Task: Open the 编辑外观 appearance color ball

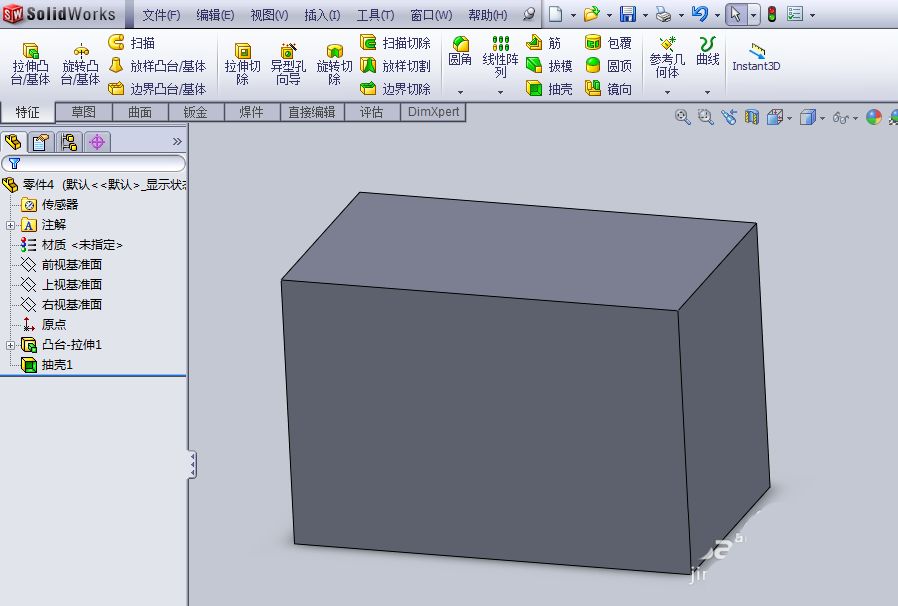Action: click(x=873, y=117)
